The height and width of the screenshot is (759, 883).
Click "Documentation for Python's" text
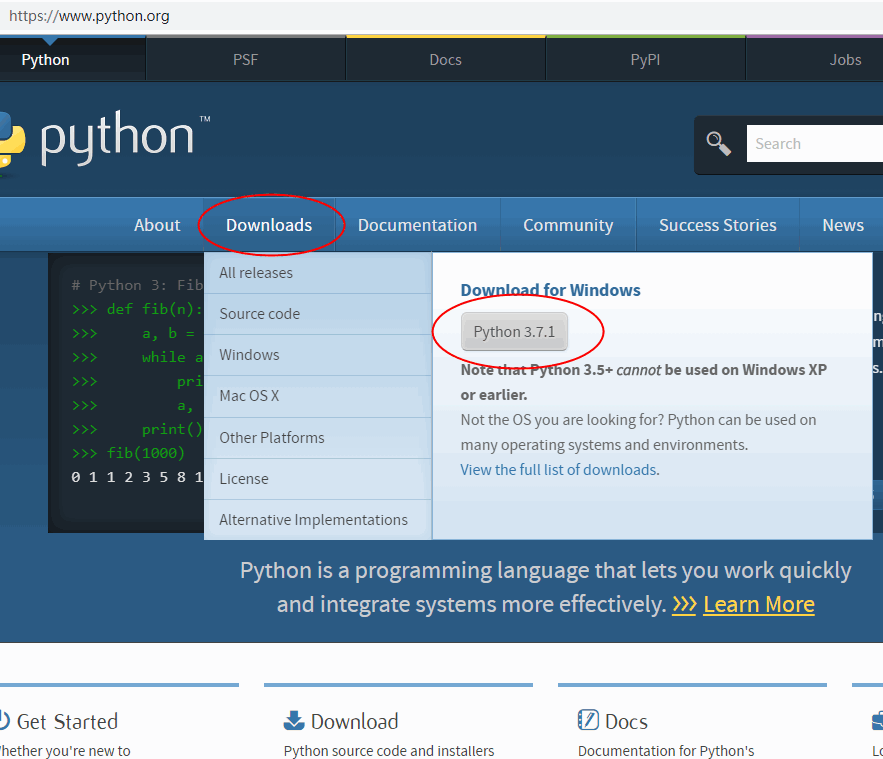click(666, 751)
